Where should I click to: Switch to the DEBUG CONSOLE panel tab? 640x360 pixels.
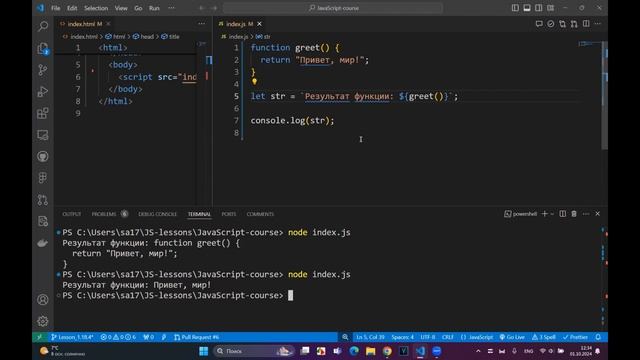(158, 214)
